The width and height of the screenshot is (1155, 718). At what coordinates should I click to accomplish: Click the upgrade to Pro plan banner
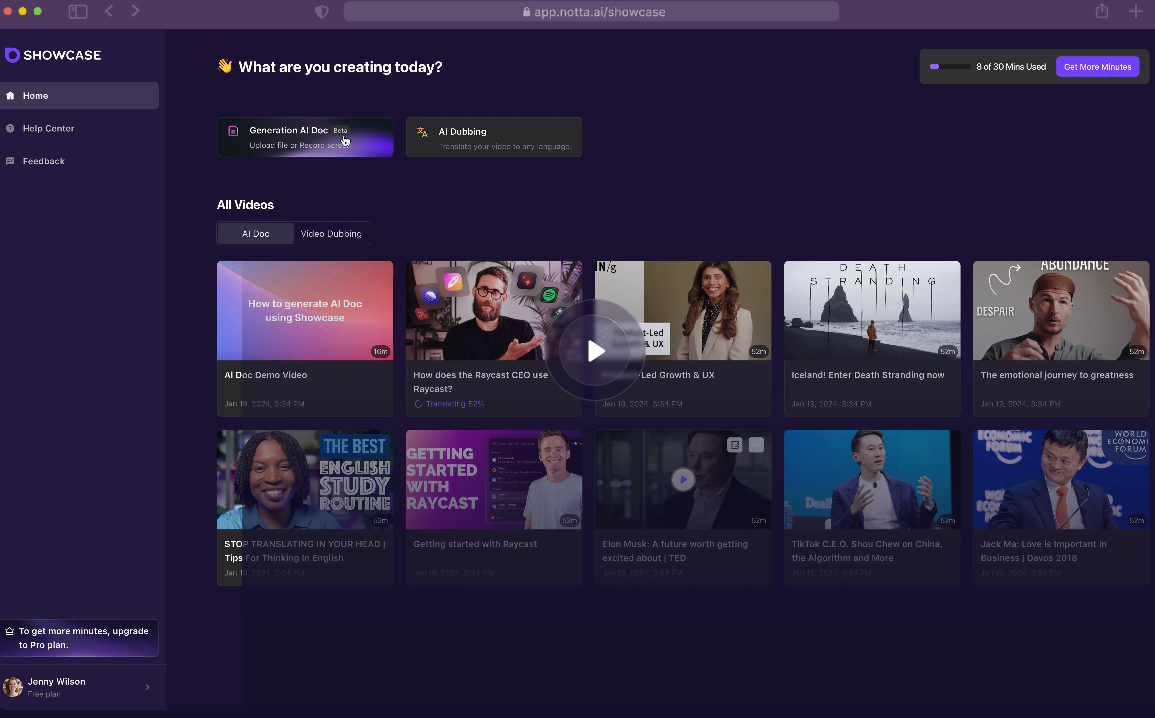click(80, 638)
